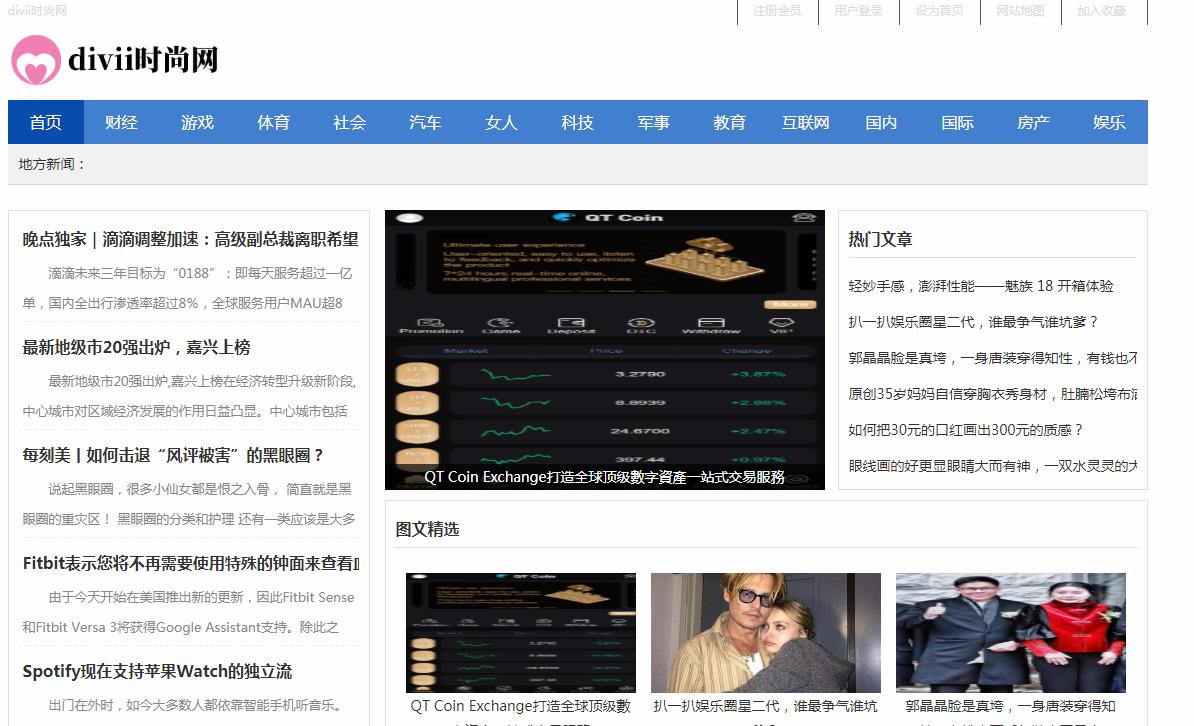Click the 由于今天开始在美国 summary text

pyautogui.click(x=188, y=612)
